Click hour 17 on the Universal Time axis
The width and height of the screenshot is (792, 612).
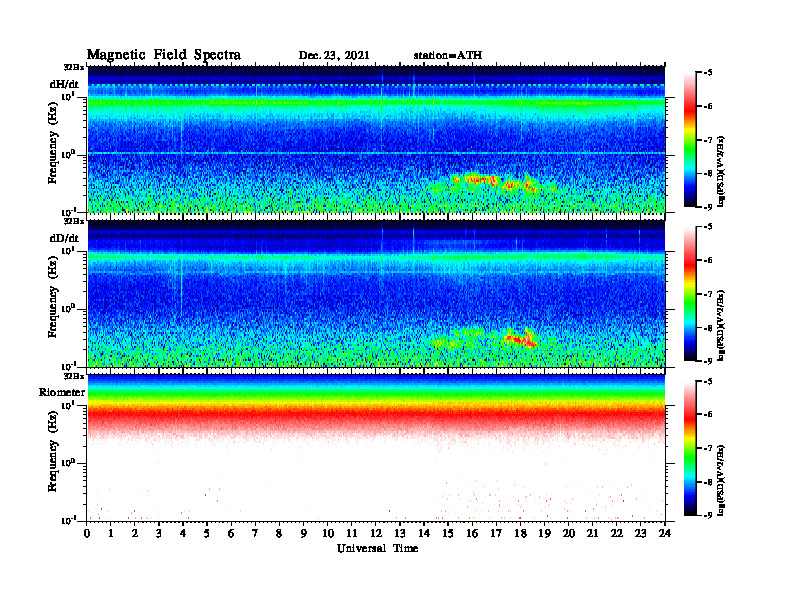pyautogui.click(x=496, y=533)
